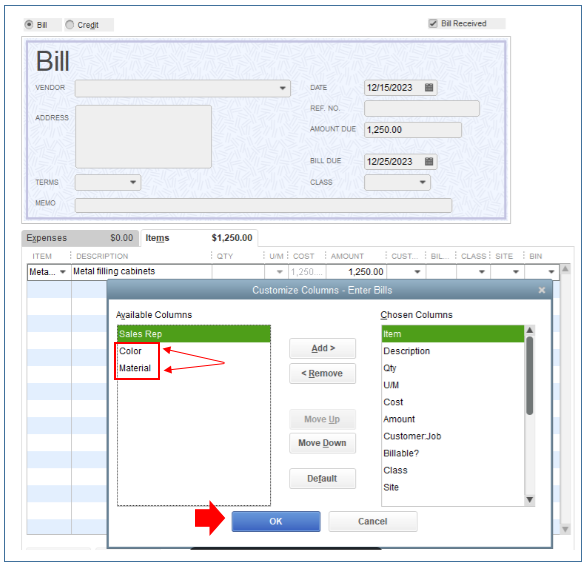588x568 pixels.
Task: Click the OK button
Action: point(276,521)
